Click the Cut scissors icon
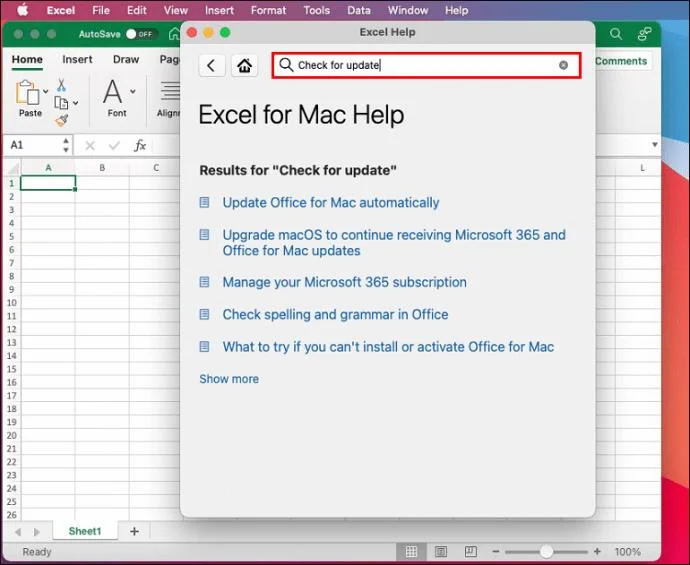Viewport: 690px width, 565px height. coord(61,84)
